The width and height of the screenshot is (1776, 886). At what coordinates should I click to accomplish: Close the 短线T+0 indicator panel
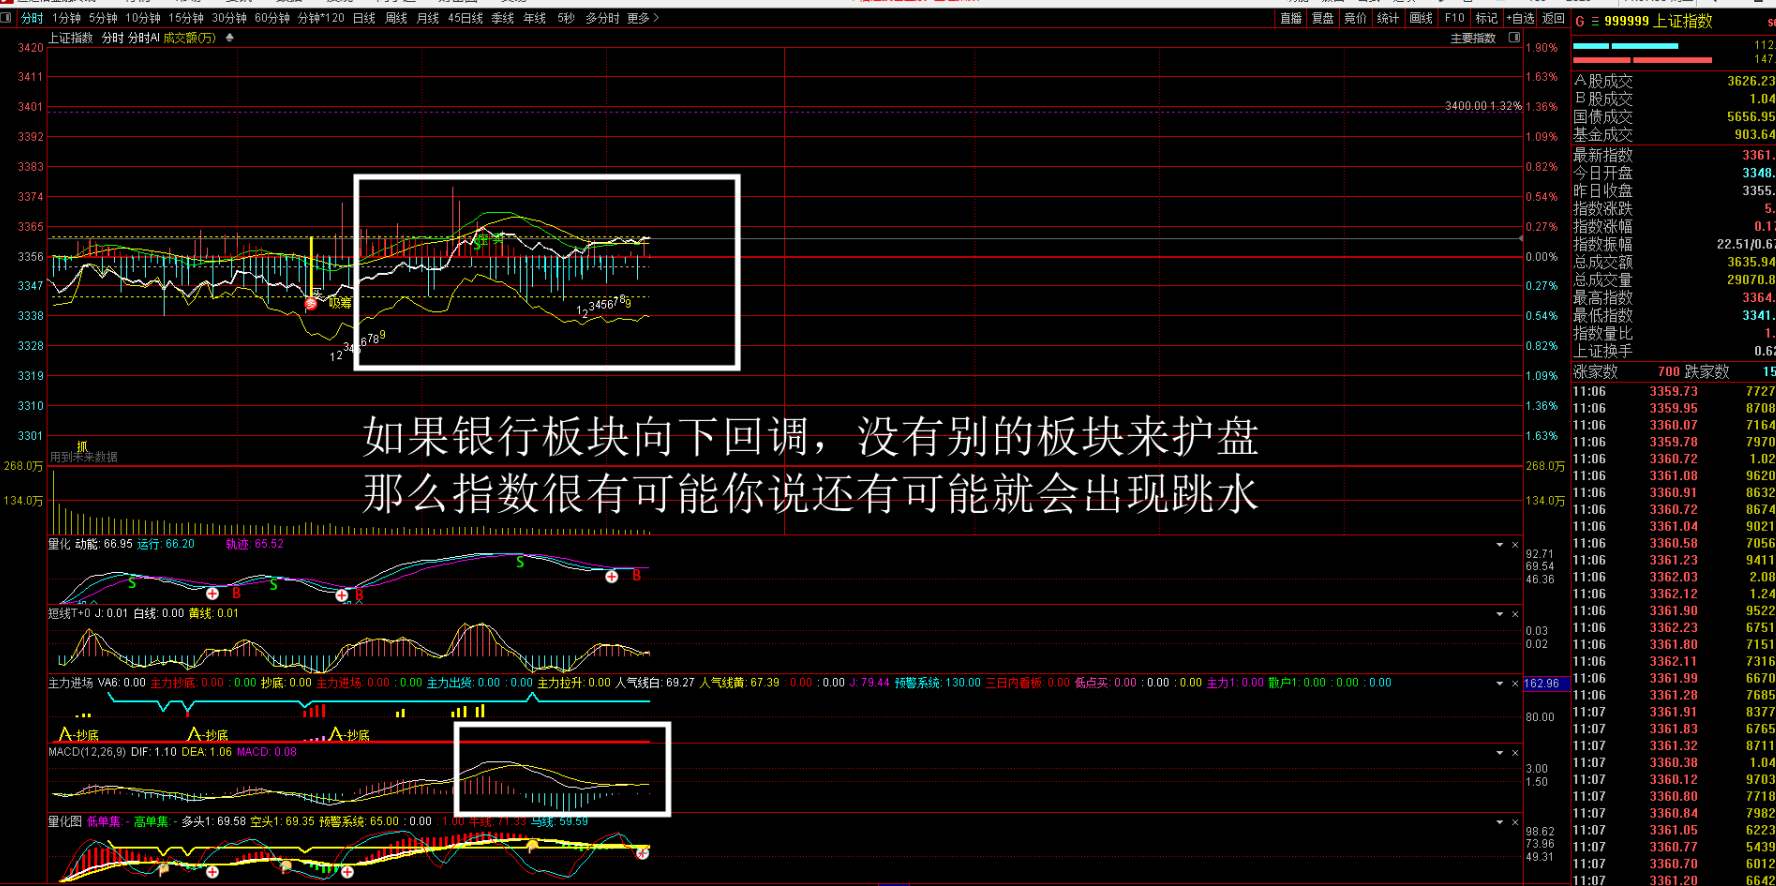pos(1515,614)
